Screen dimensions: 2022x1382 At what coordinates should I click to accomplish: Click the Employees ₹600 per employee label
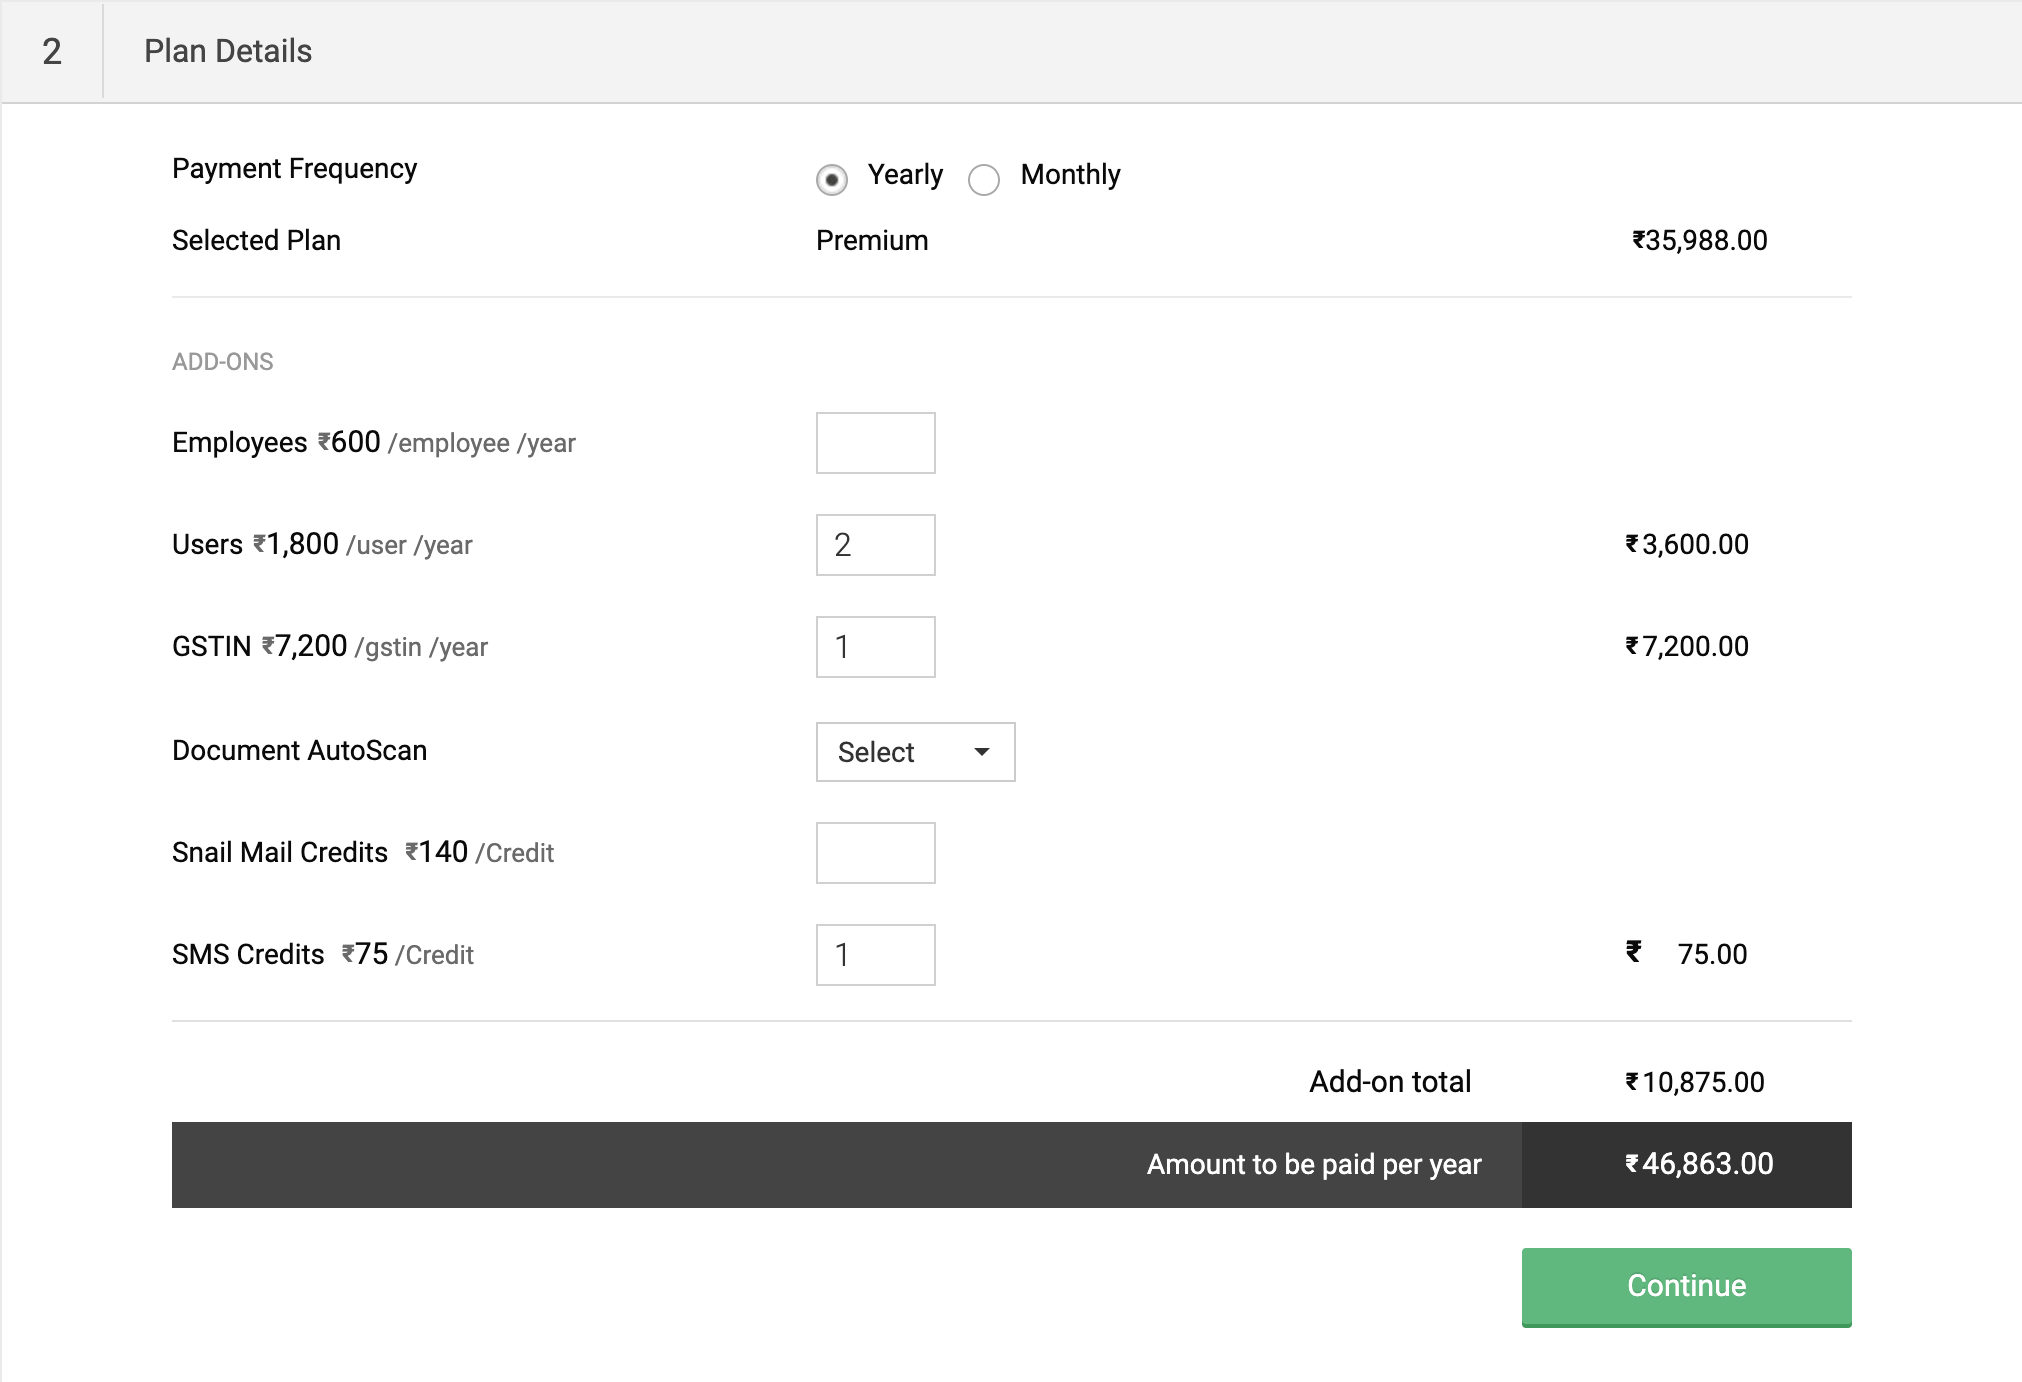[x=374, y=443]
